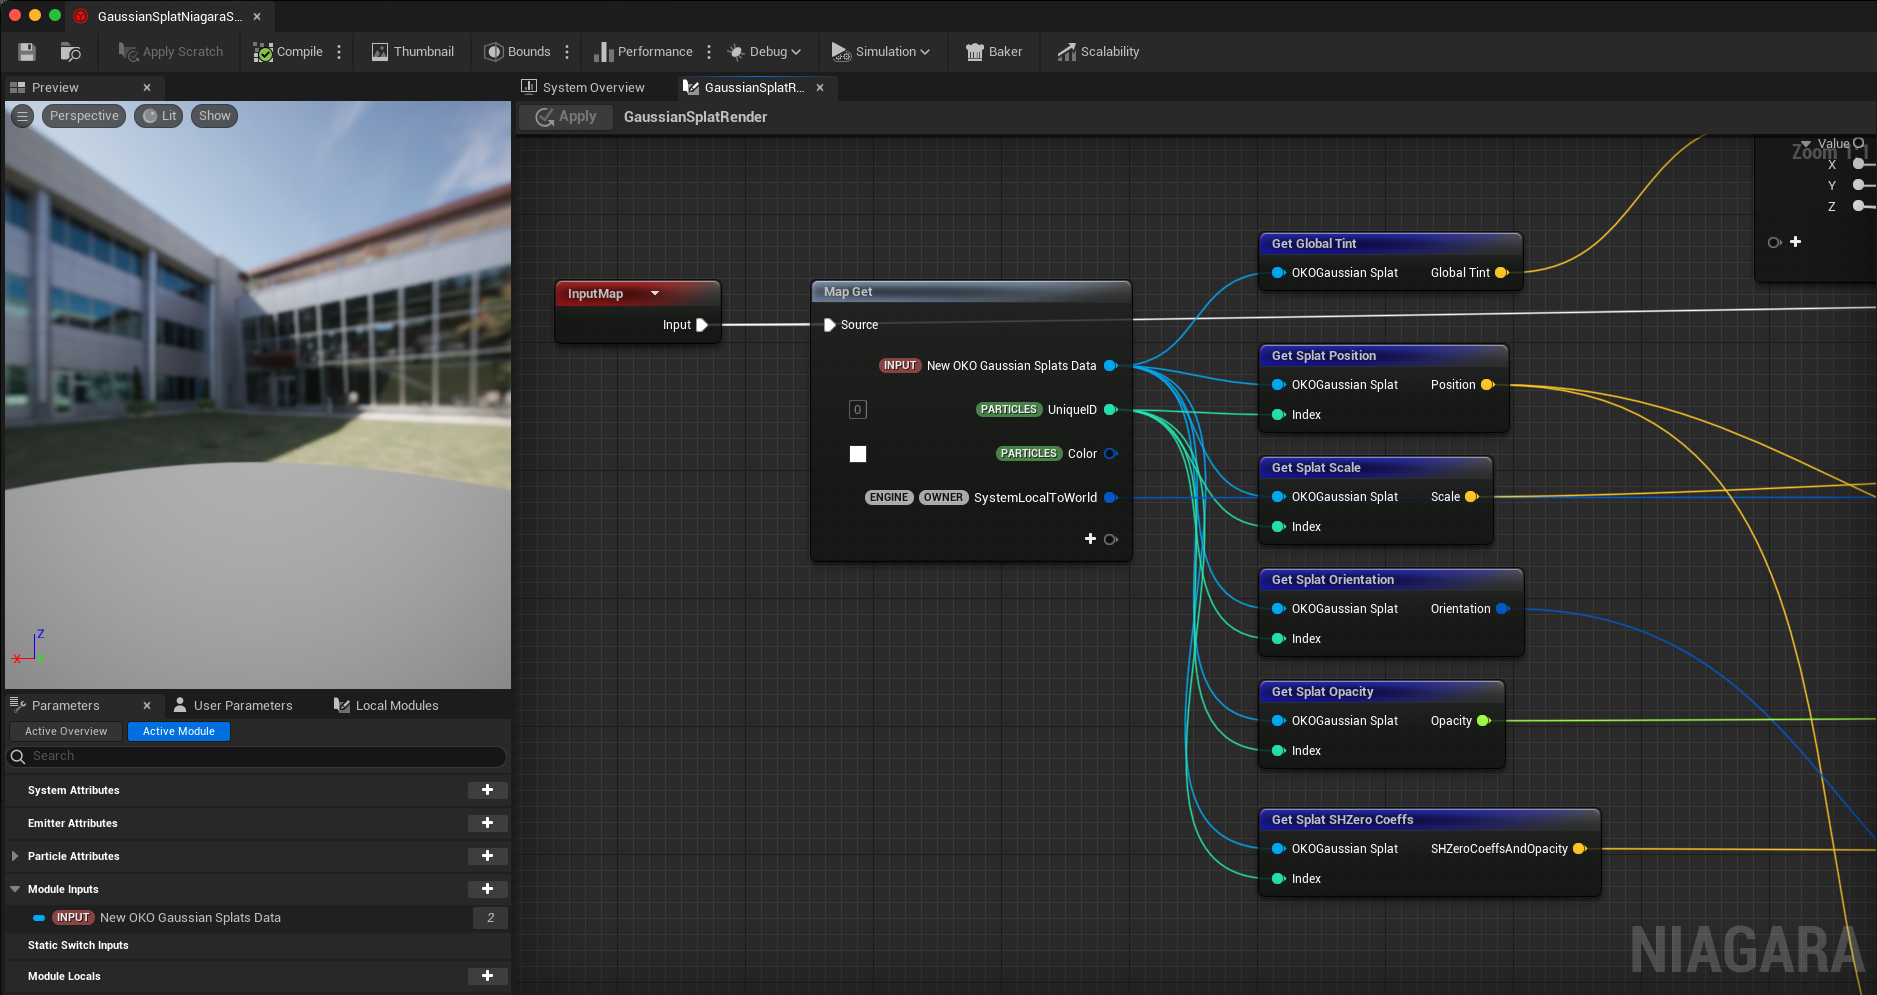Image resolution: width=1877 pixels, height=995 pixels.
Task: Toggle the Bounds display
Action: (x=517, y=52)
